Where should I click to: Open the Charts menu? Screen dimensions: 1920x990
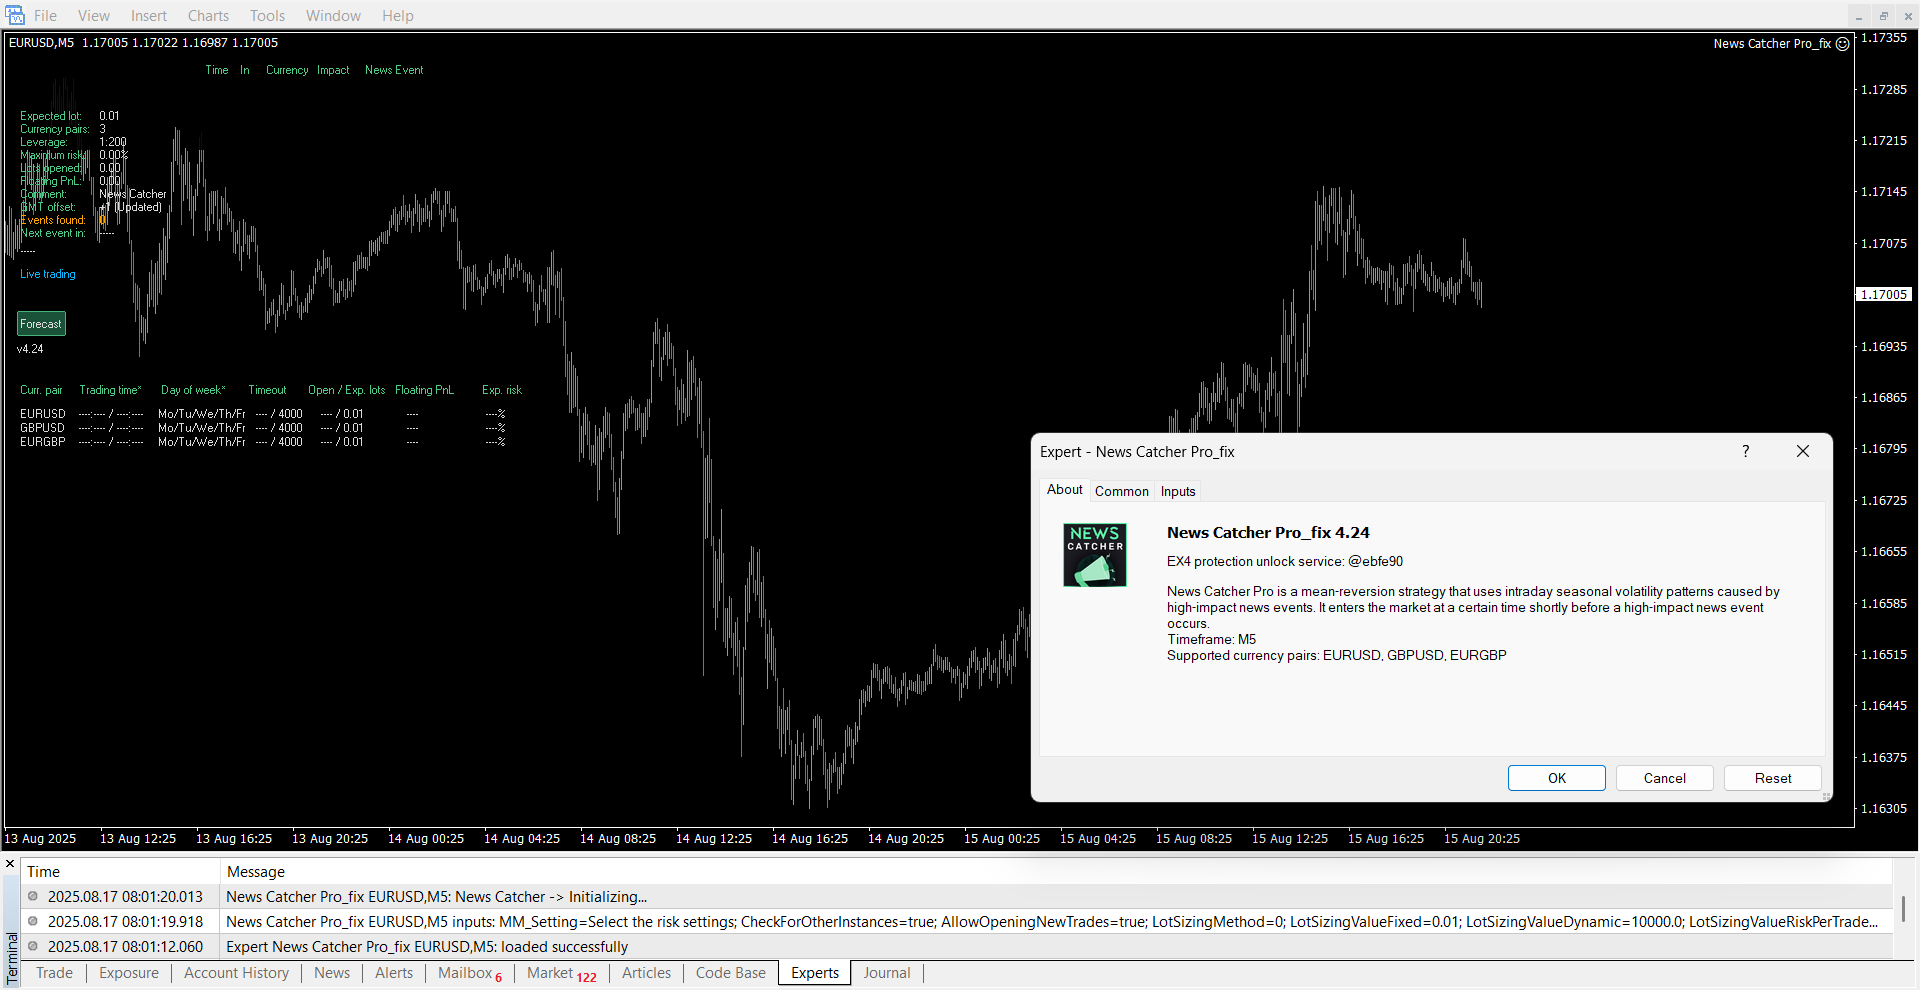[x=208, y=16]
